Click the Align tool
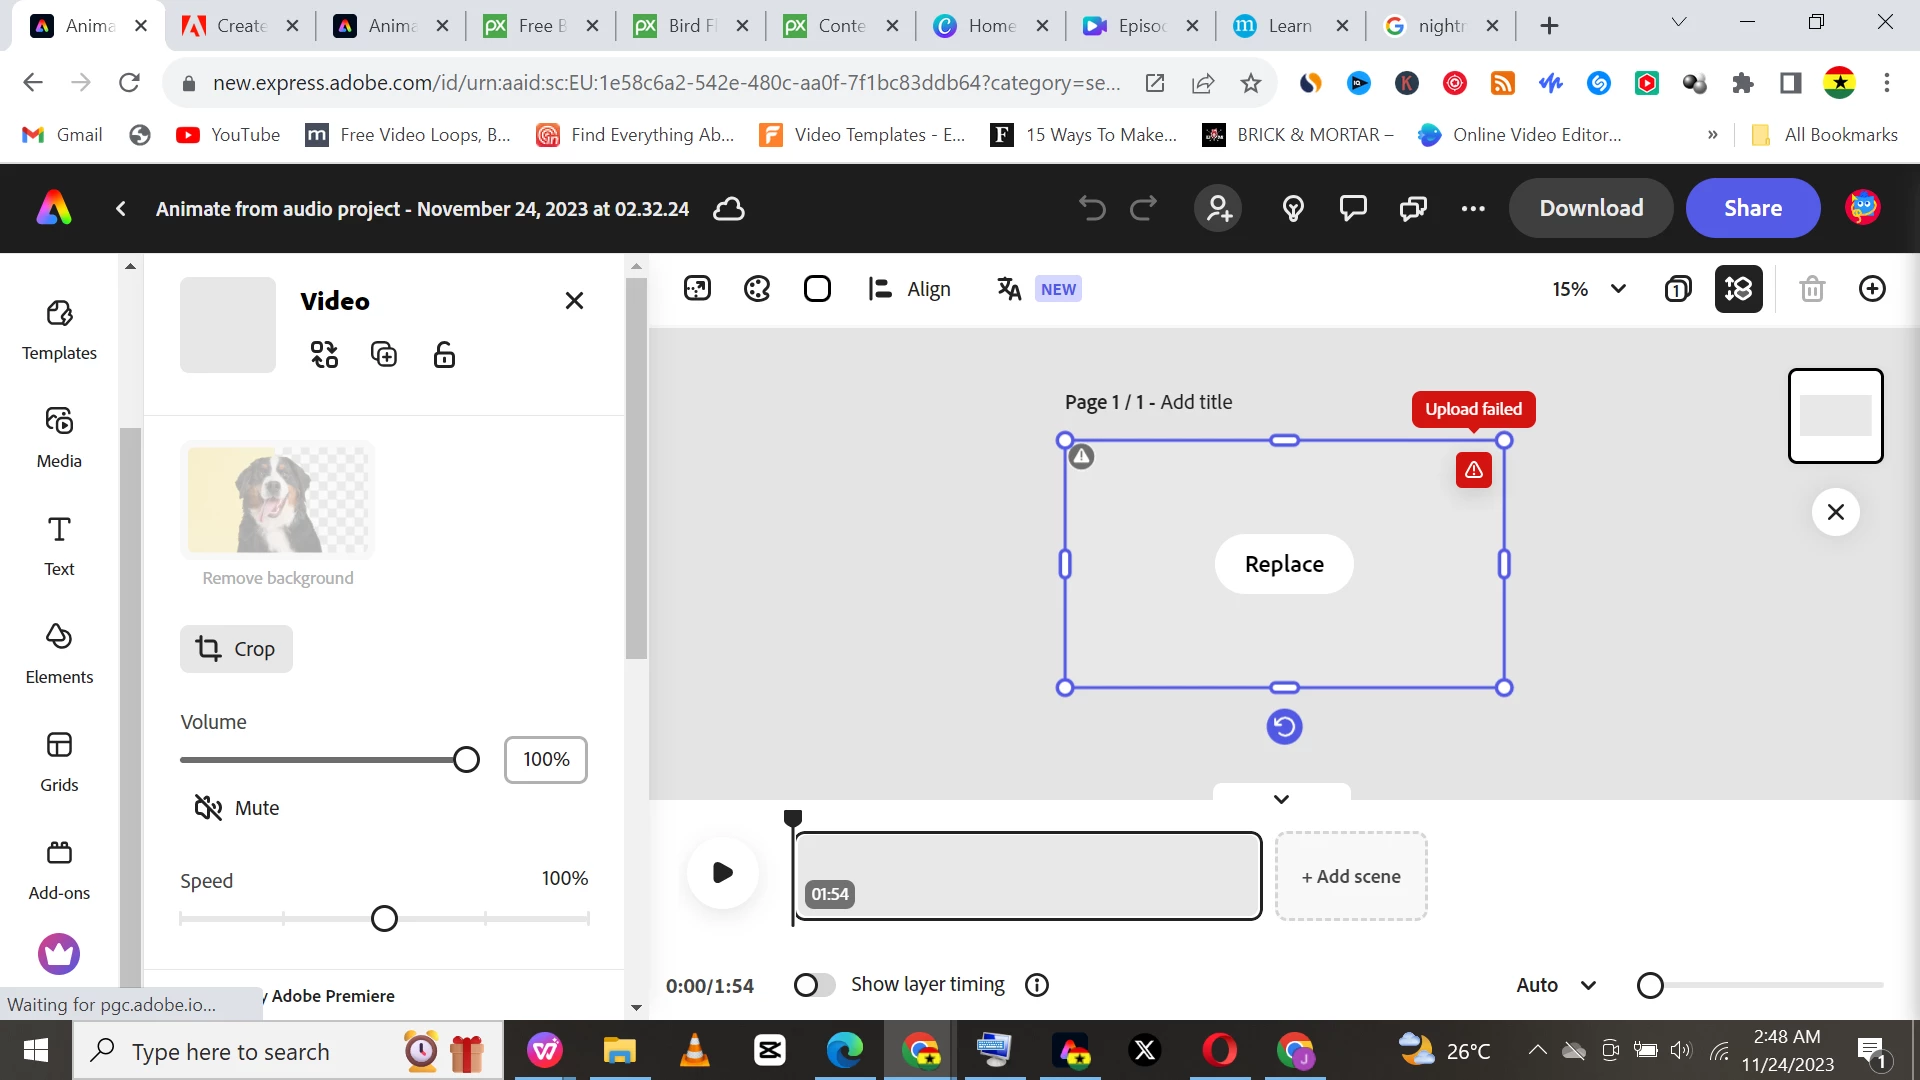Screen dimensions: 1920x1080 tap(909, 289)
